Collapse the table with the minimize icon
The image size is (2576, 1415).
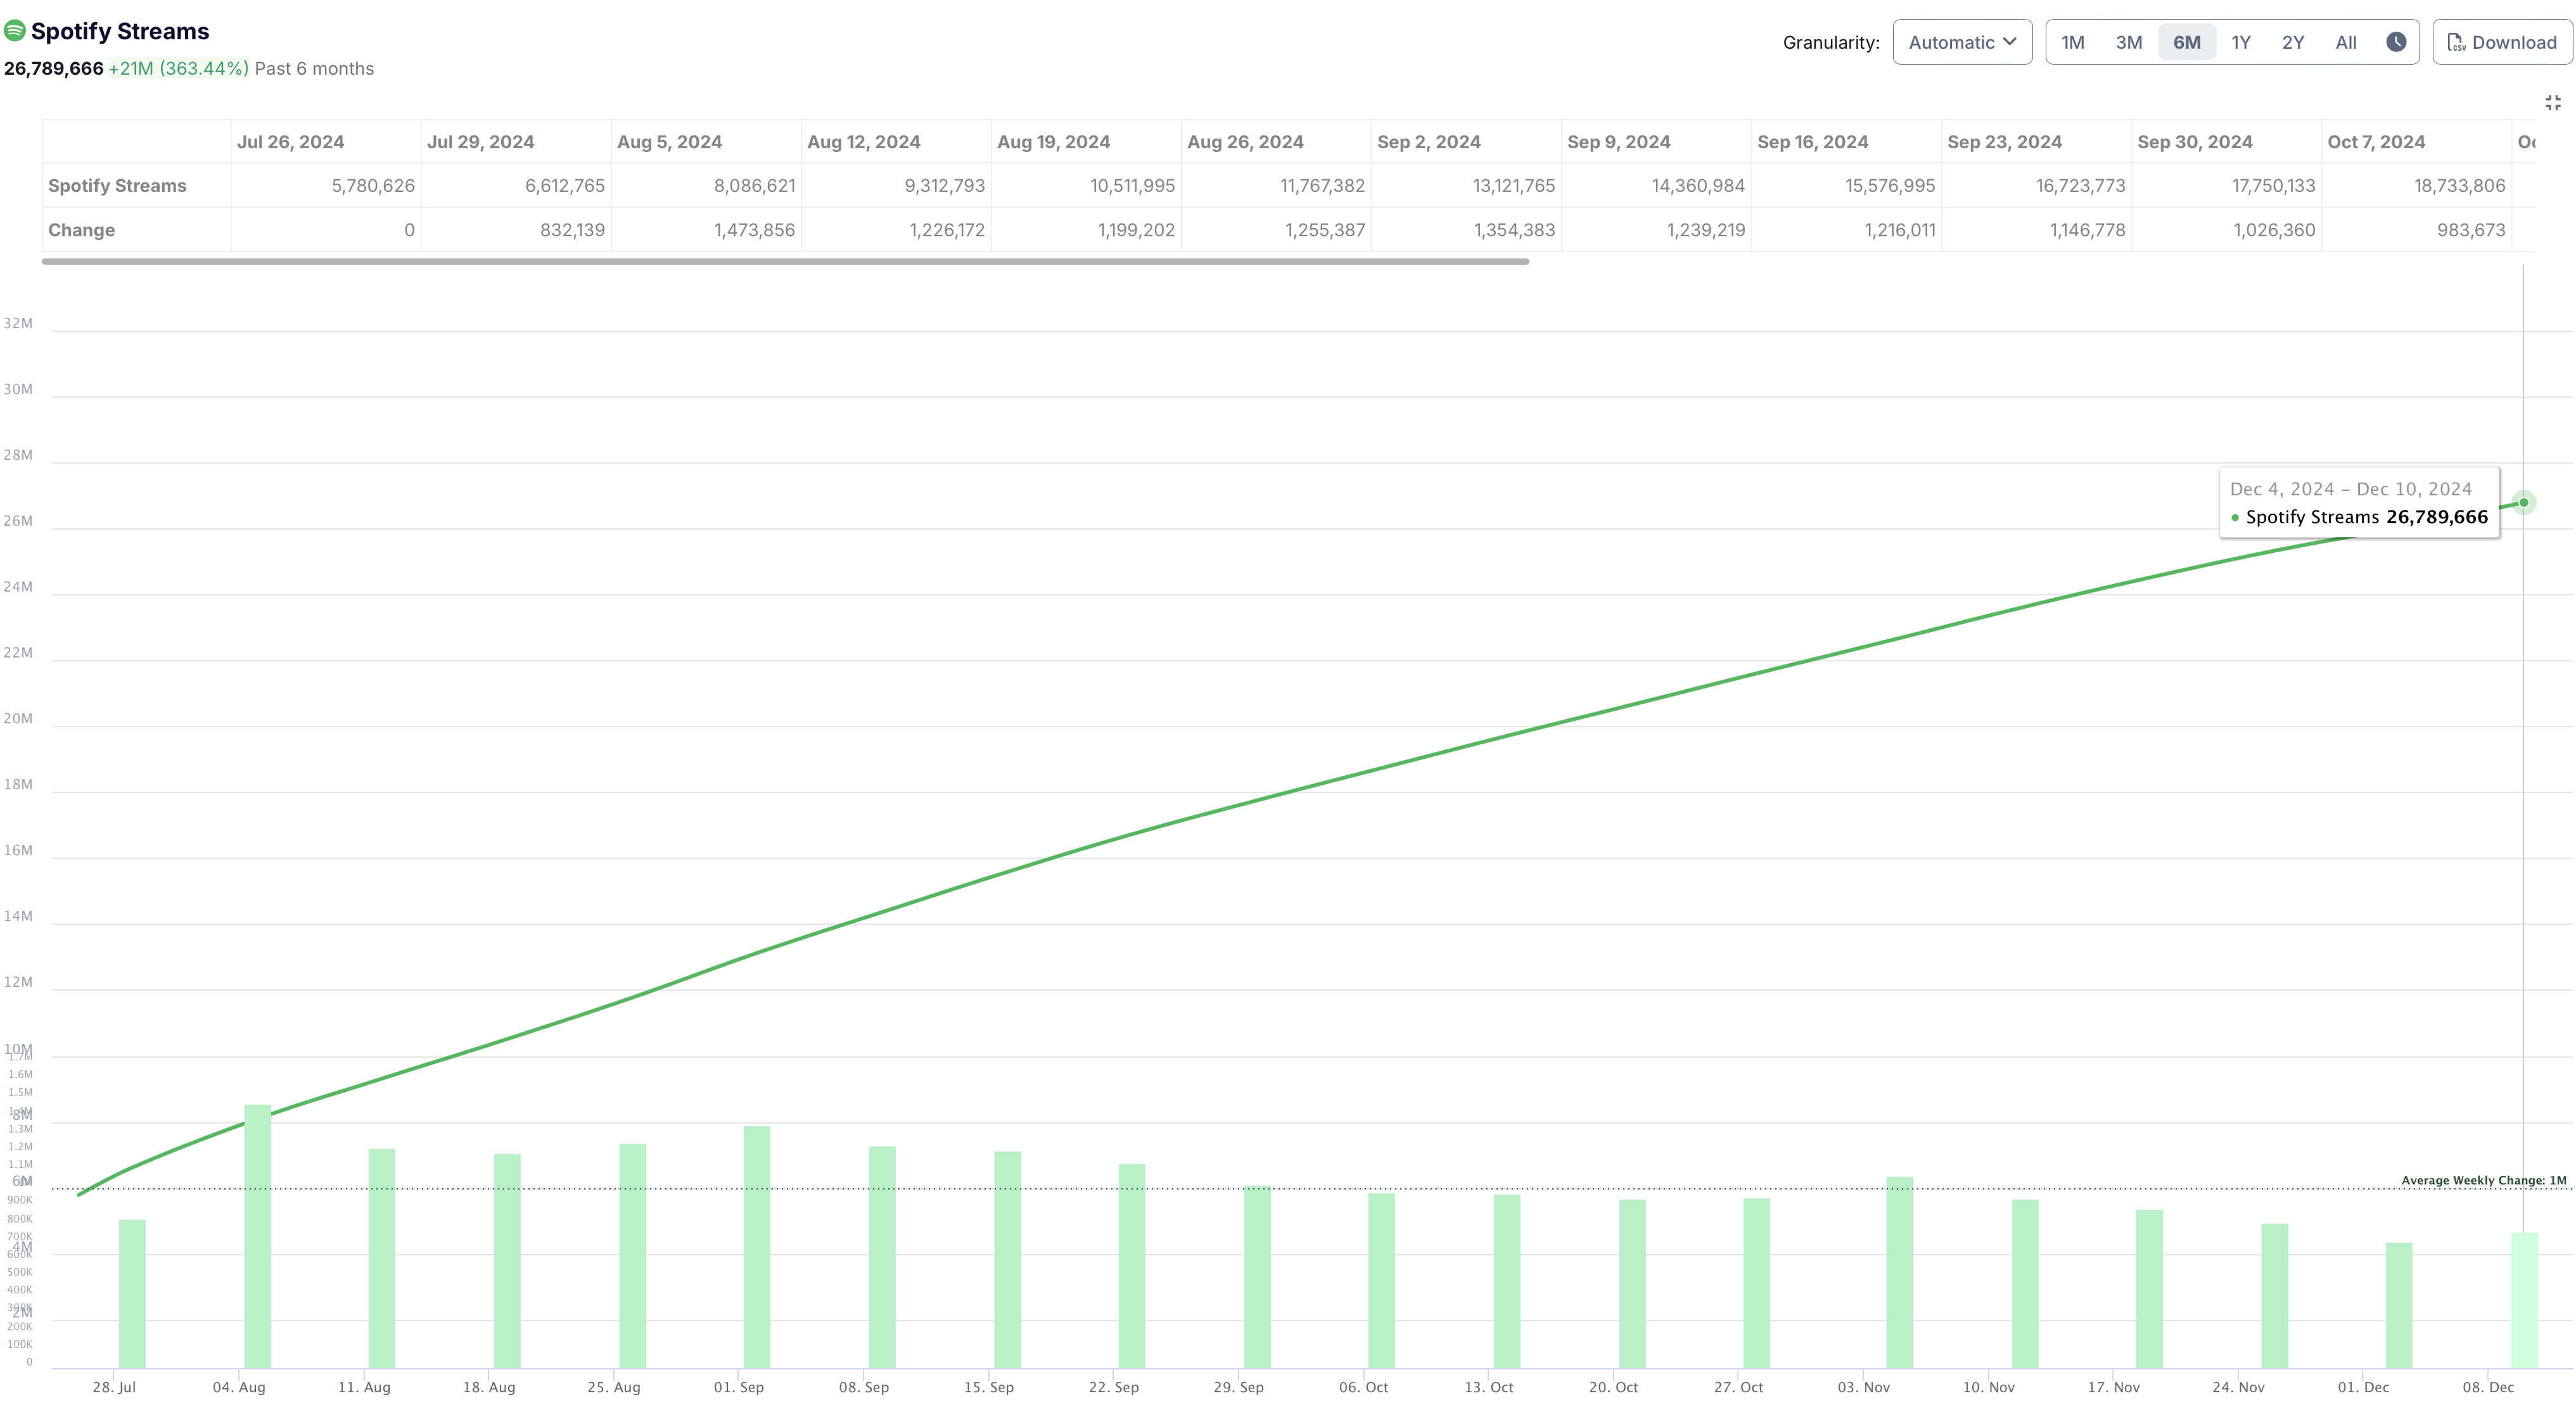pos(2553,103)
